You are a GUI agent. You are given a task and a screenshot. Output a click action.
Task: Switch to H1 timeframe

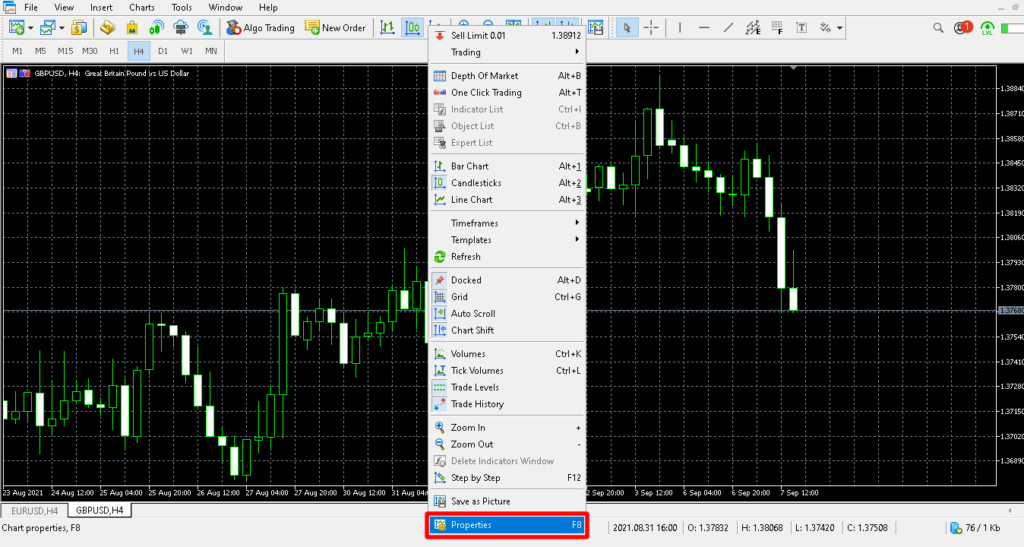pos(114,51)
